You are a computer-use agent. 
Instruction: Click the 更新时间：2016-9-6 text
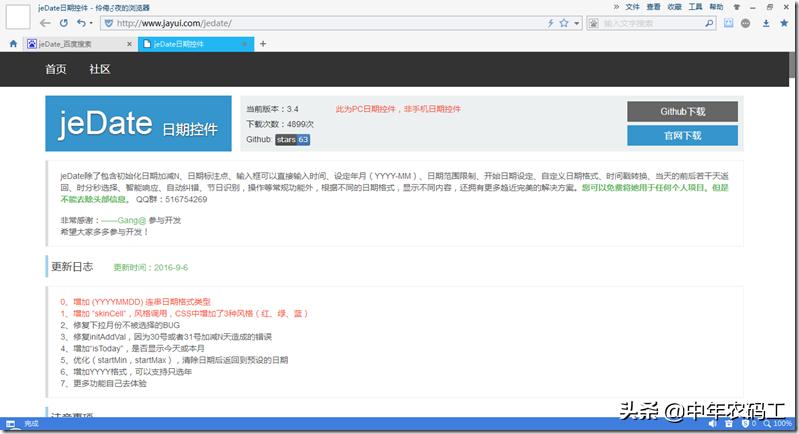coord(150,267)
